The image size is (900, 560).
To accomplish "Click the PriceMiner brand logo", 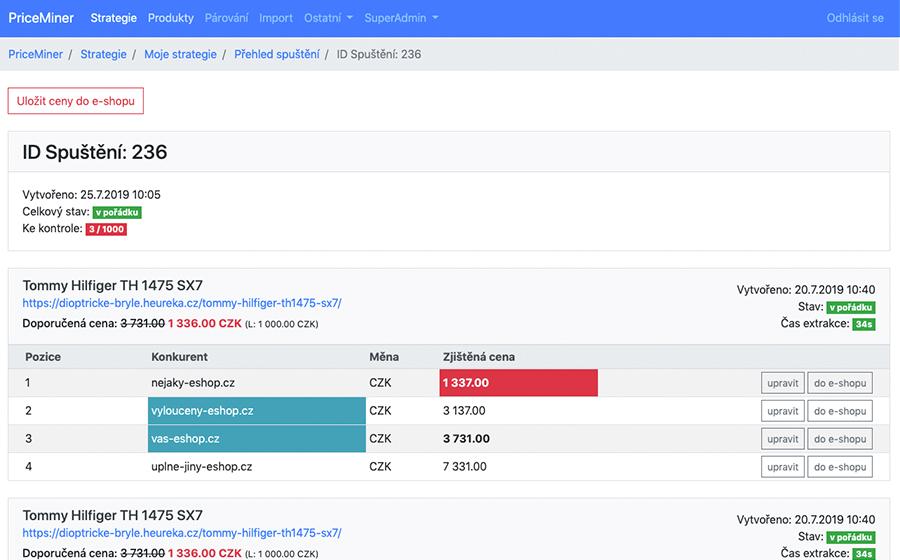I will click(41, 18).
